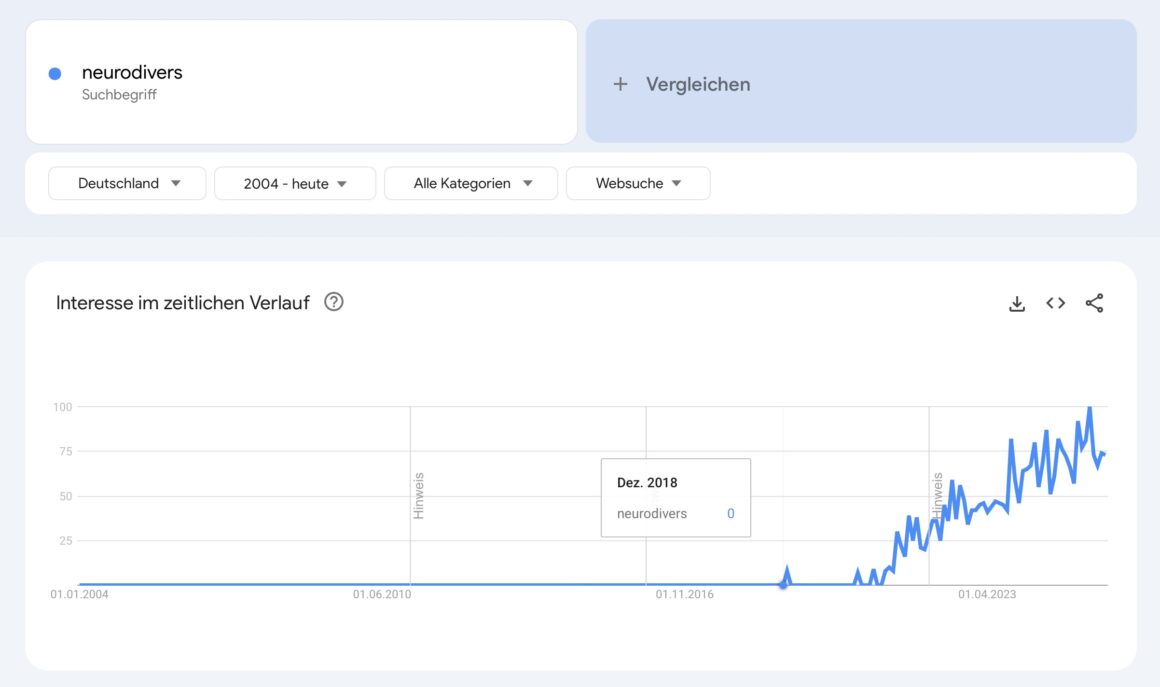1160x687 pixels.
Task: Open the Websuche search type dropdown
Action: pos(638,183)
